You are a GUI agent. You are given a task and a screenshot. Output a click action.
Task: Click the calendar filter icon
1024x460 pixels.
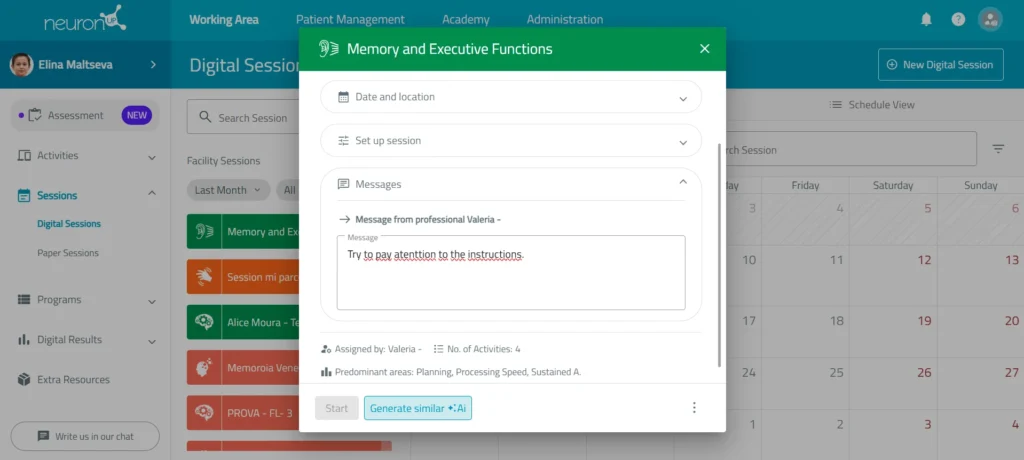click(998, 149)
